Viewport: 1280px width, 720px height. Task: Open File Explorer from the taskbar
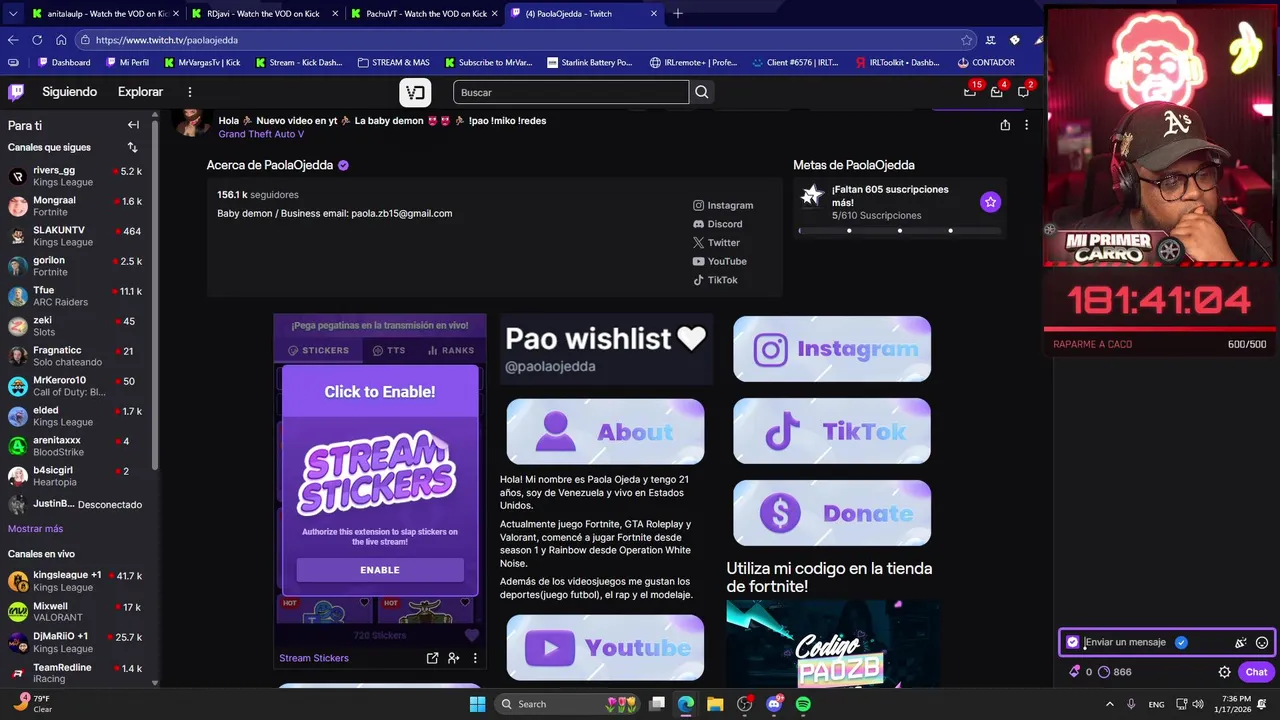pyautogui.click(x=715, y=704)
